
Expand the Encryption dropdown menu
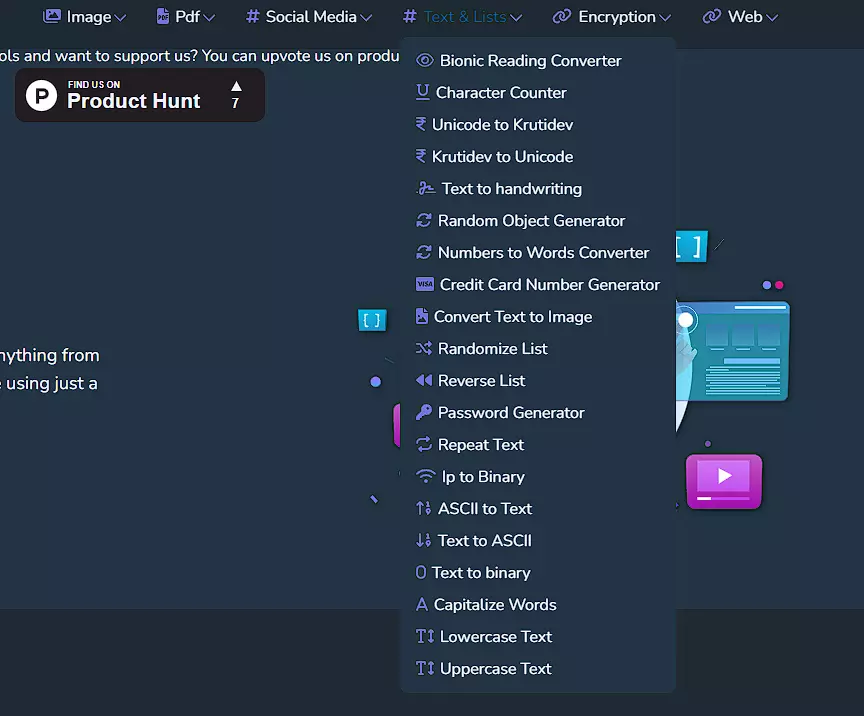(x=612, y=17)
